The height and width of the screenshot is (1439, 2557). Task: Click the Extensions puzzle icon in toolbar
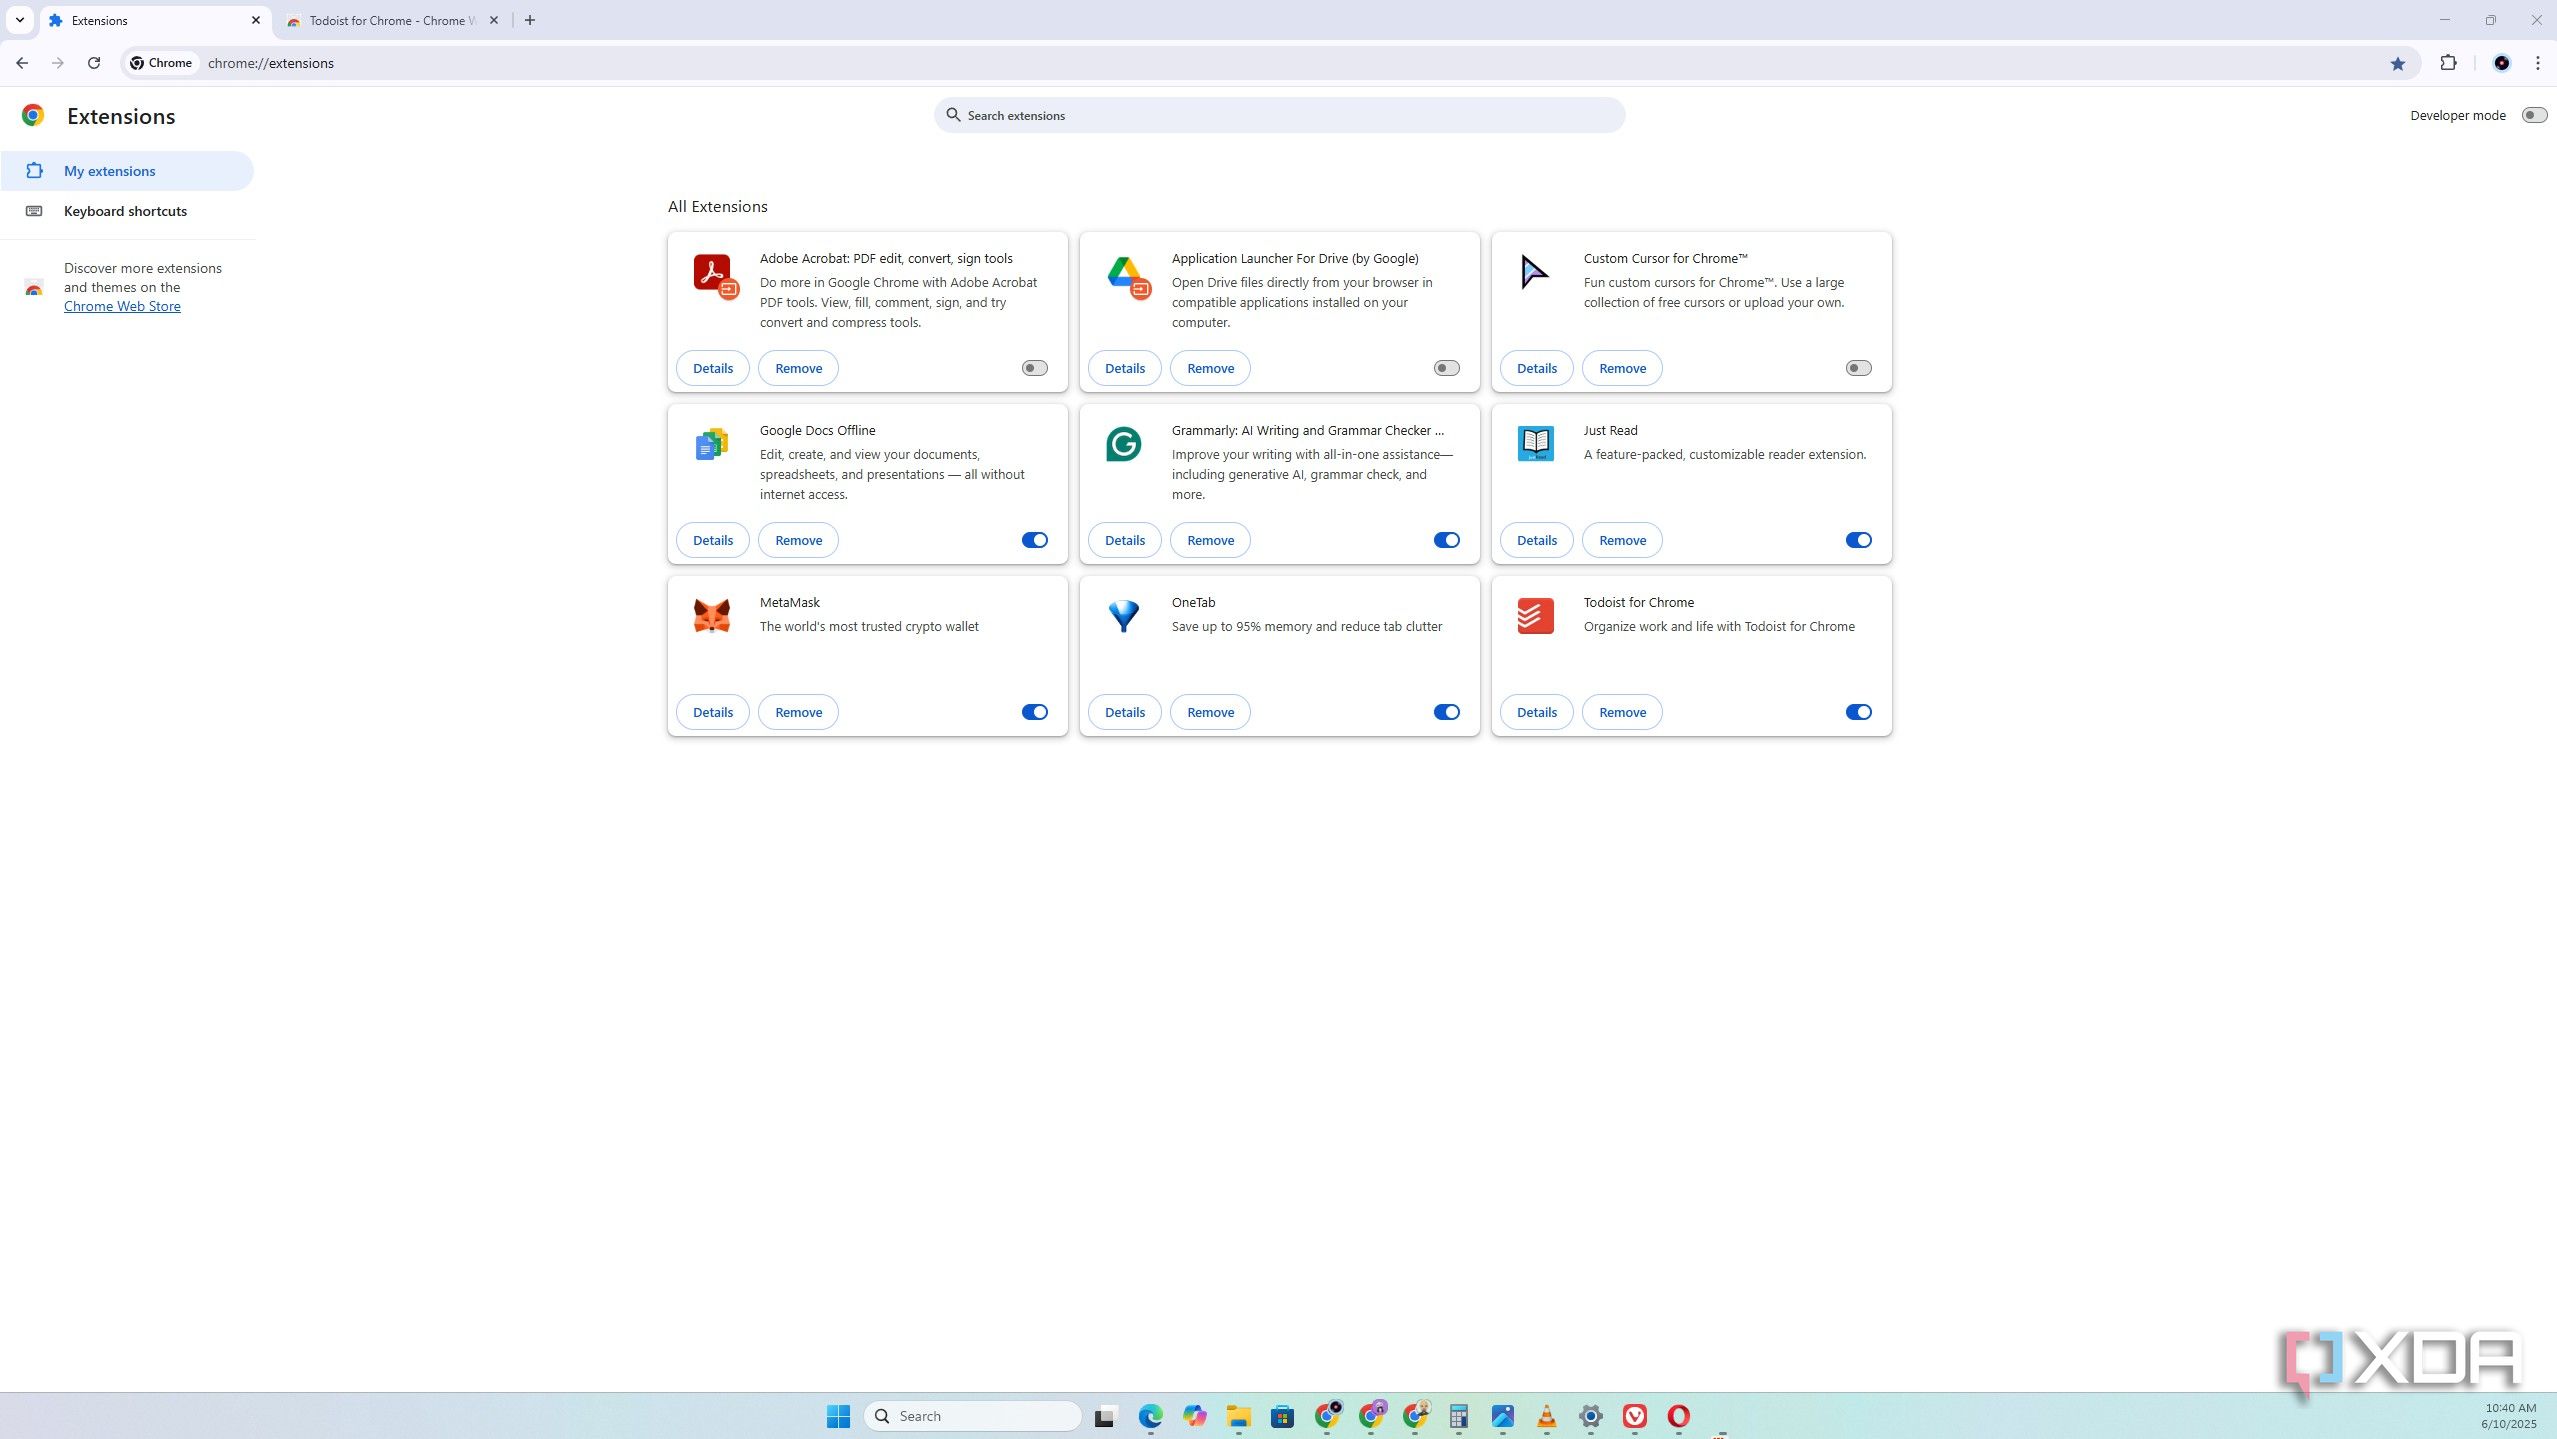[2447, 63]
